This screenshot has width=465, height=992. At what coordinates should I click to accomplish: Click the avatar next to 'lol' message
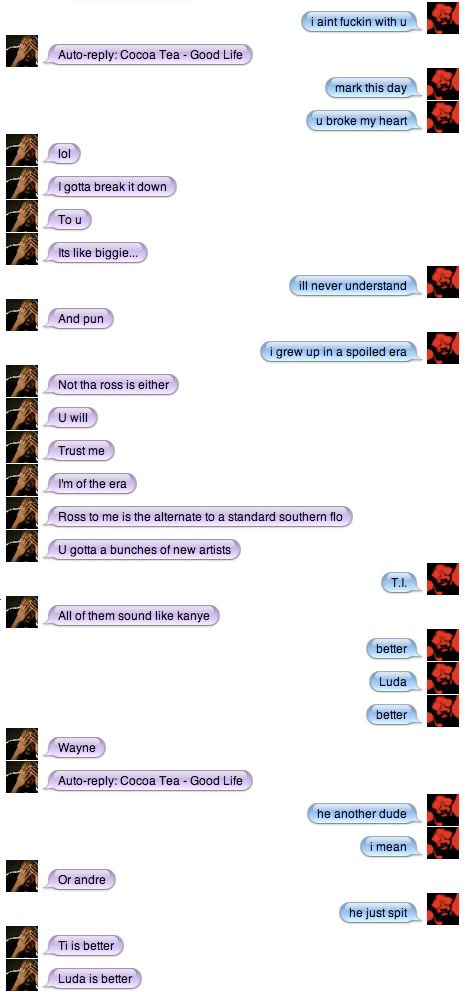[x=22, y=151]
